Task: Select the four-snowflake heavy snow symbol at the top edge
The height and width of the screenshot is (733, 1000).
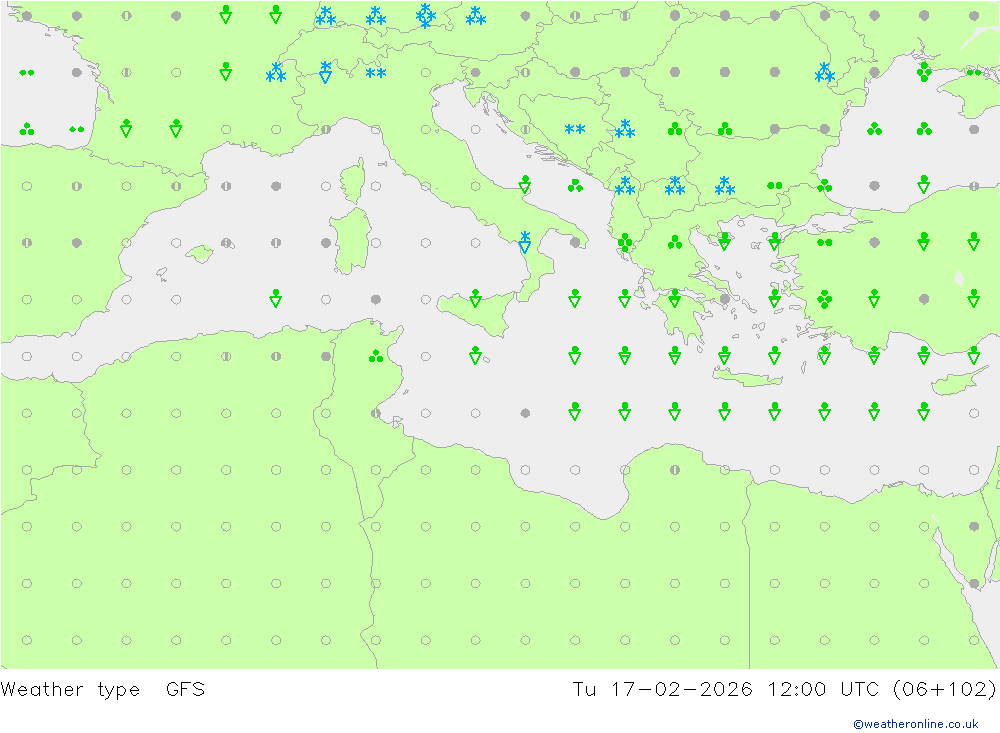Action: (x=425, y=15)
